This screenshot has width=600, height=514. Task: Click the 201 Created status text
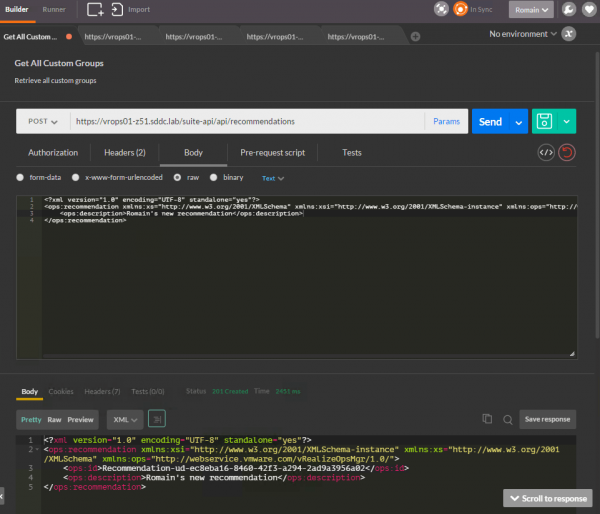[230, 391]
